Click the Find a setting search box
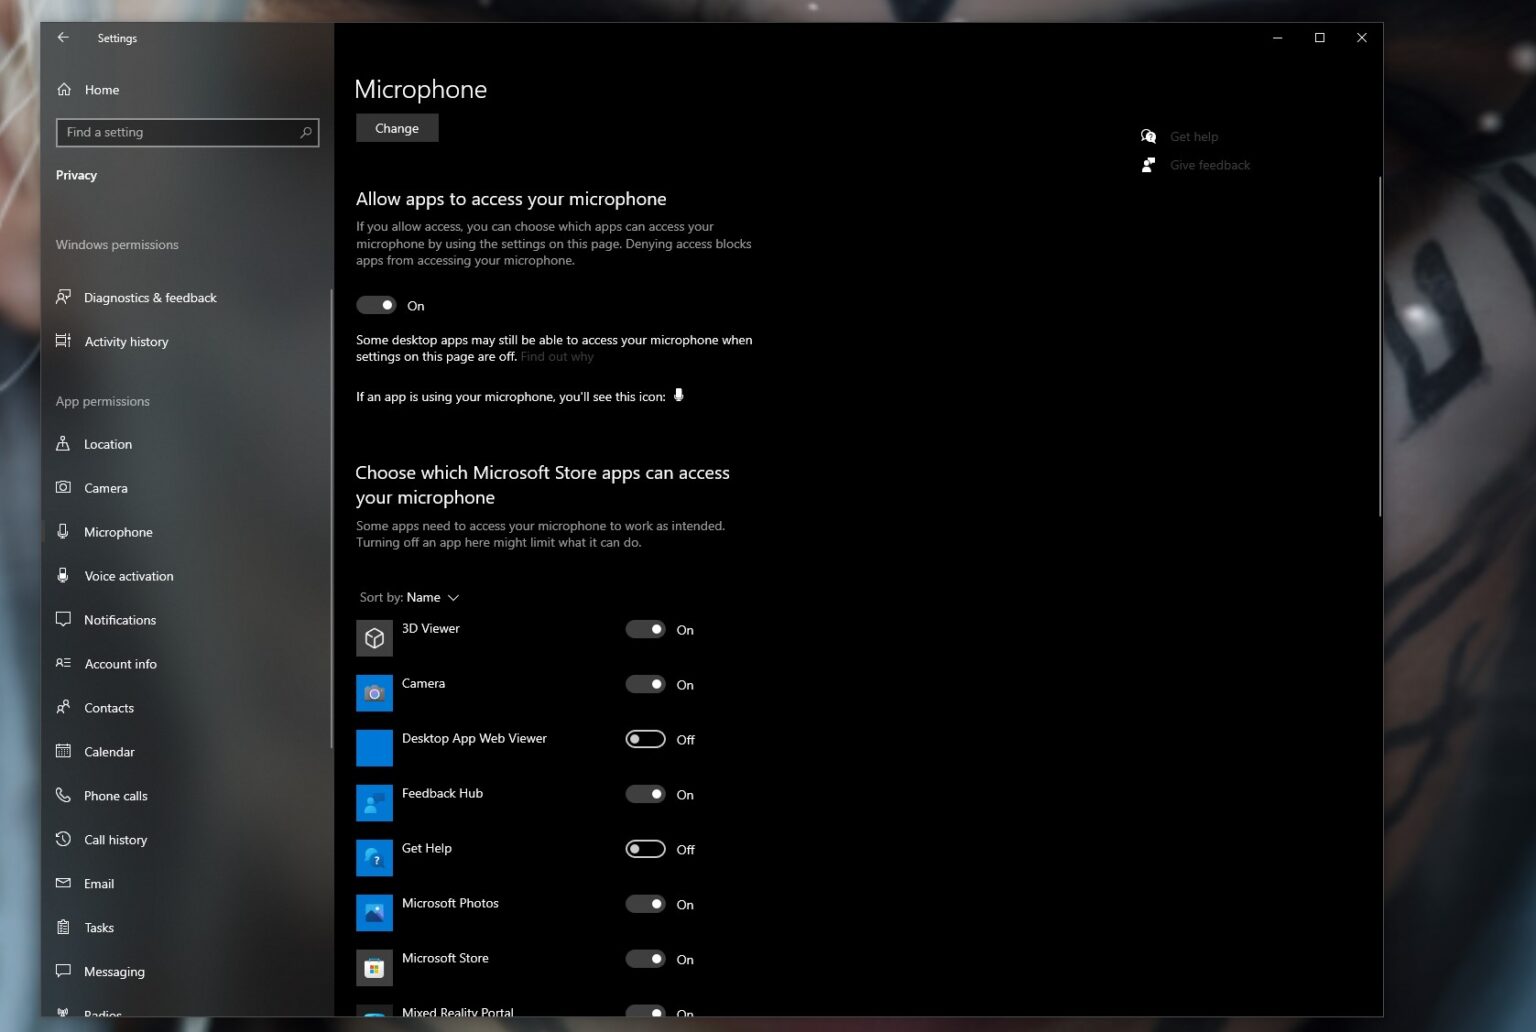This screenshot has width=1536, height=1032. [187, 132]
